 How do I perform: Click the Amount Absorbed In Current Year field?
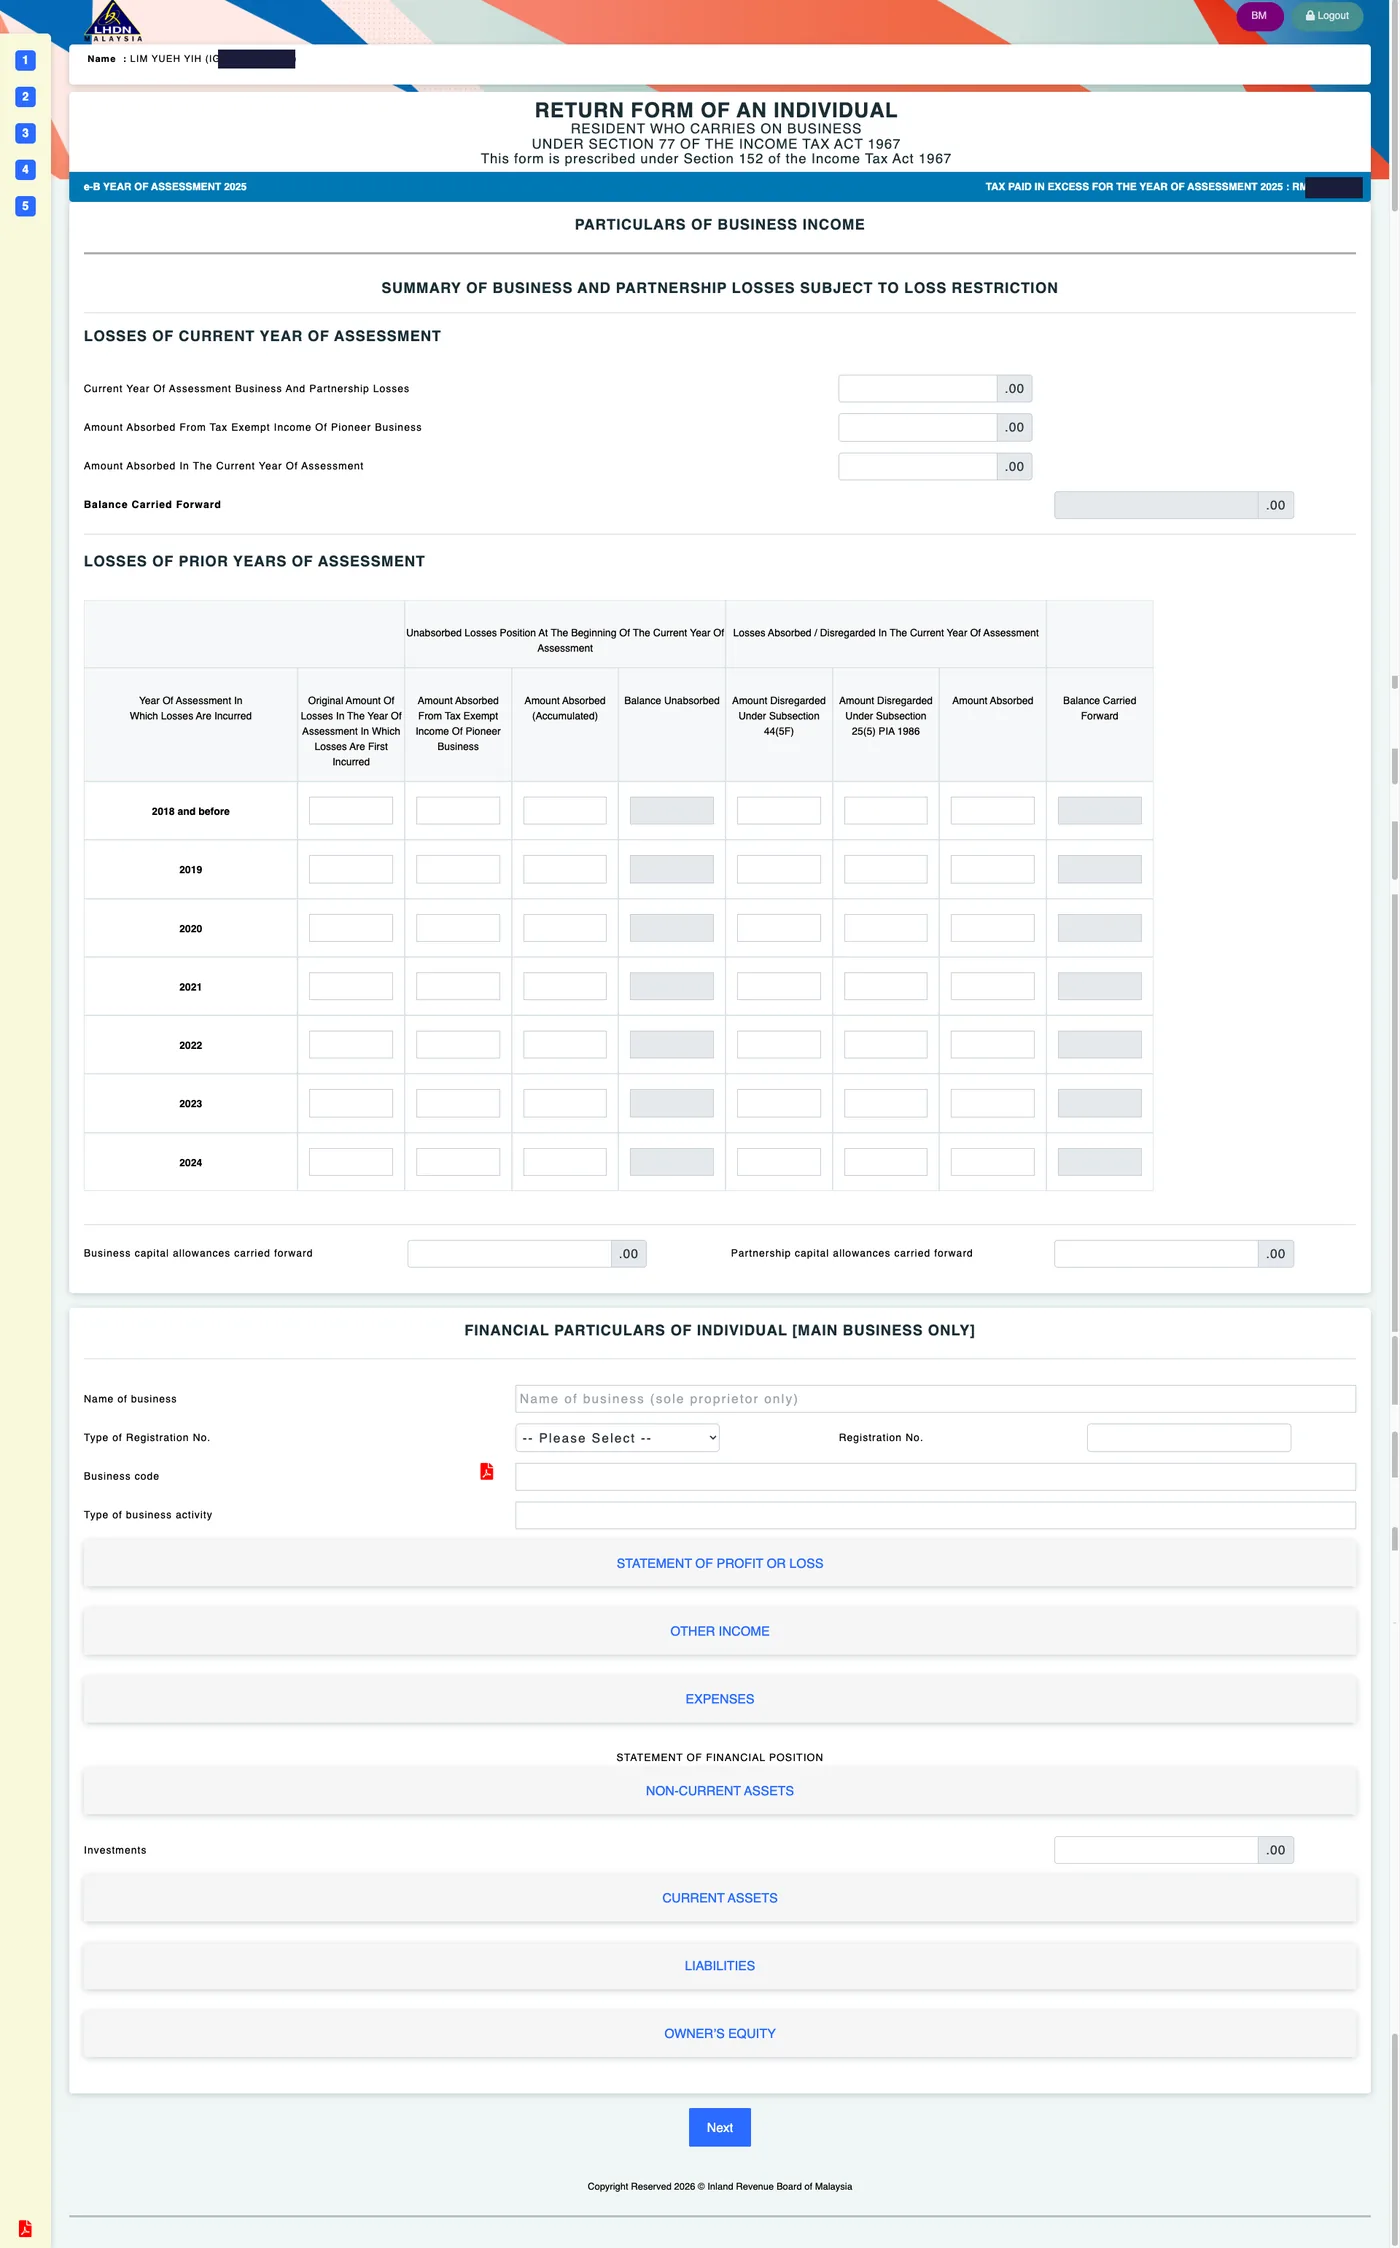(x=917, y=466)
